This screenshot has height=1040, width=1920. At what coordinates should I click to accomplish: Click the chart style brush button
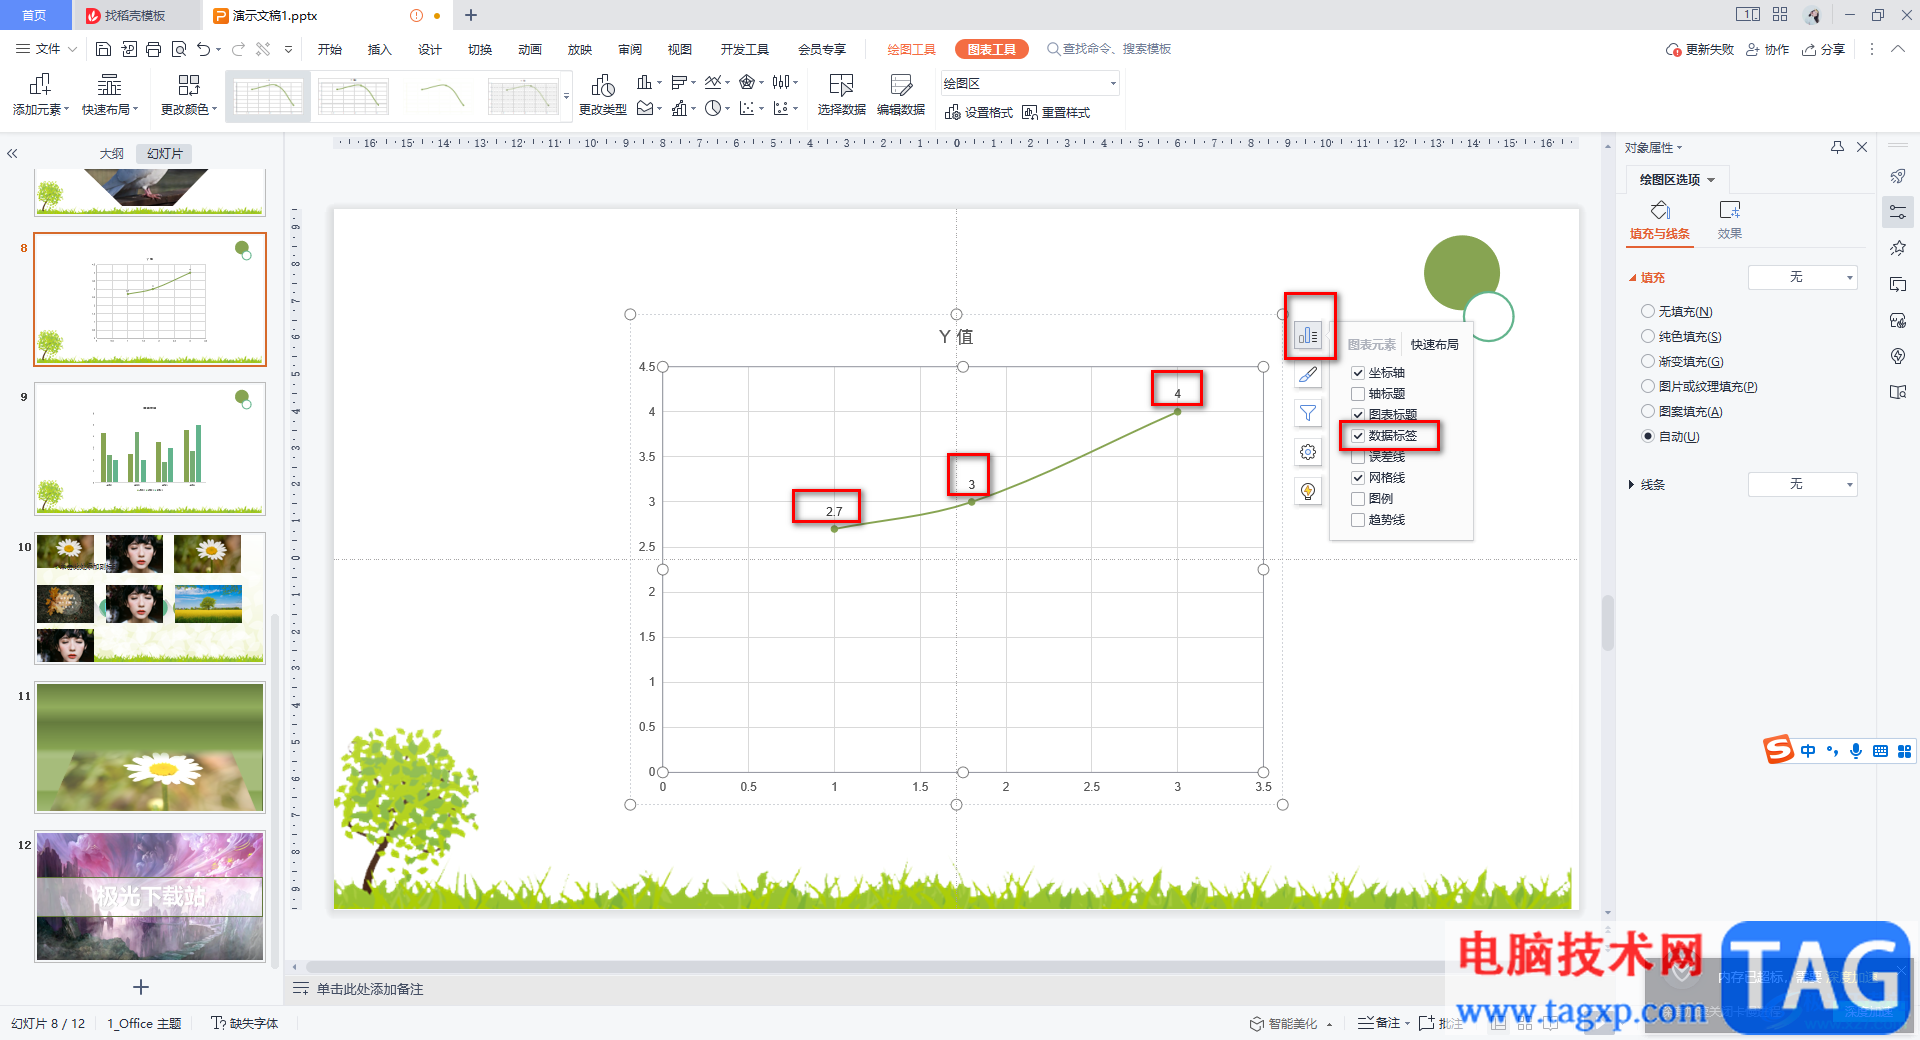coord(1308,375)
